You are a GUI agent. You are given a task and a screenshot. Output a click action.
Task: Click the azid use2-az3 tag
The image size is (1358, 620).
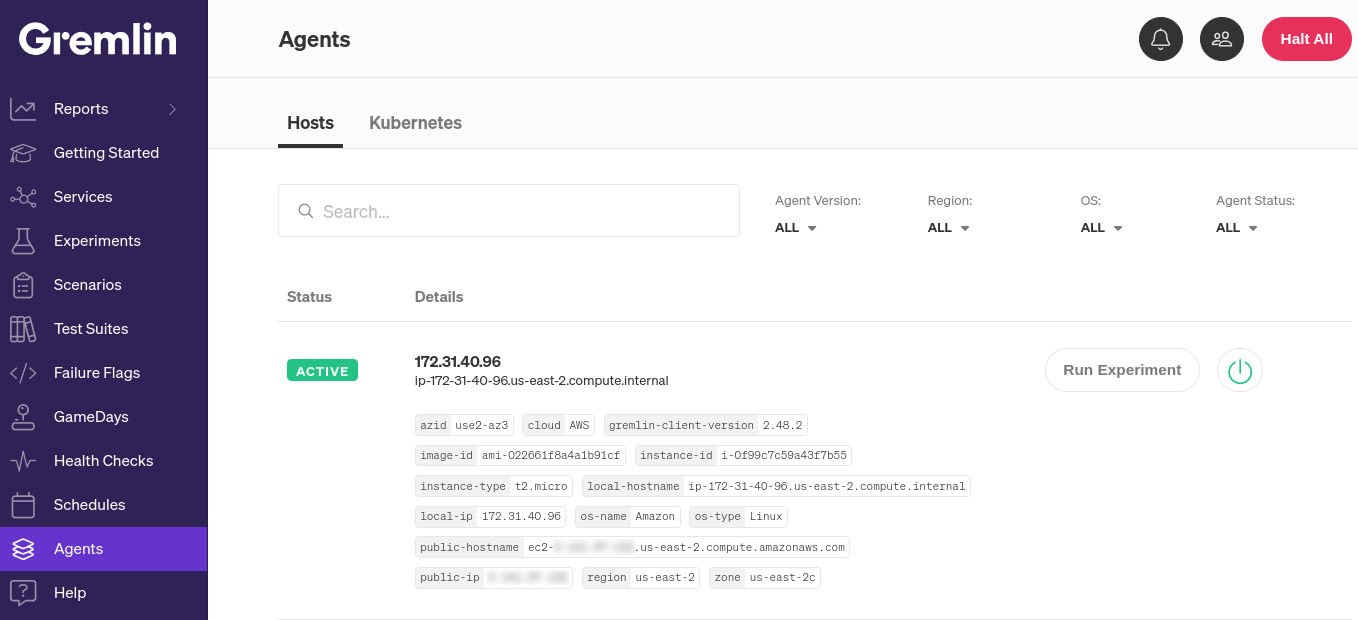coord(464,425)
